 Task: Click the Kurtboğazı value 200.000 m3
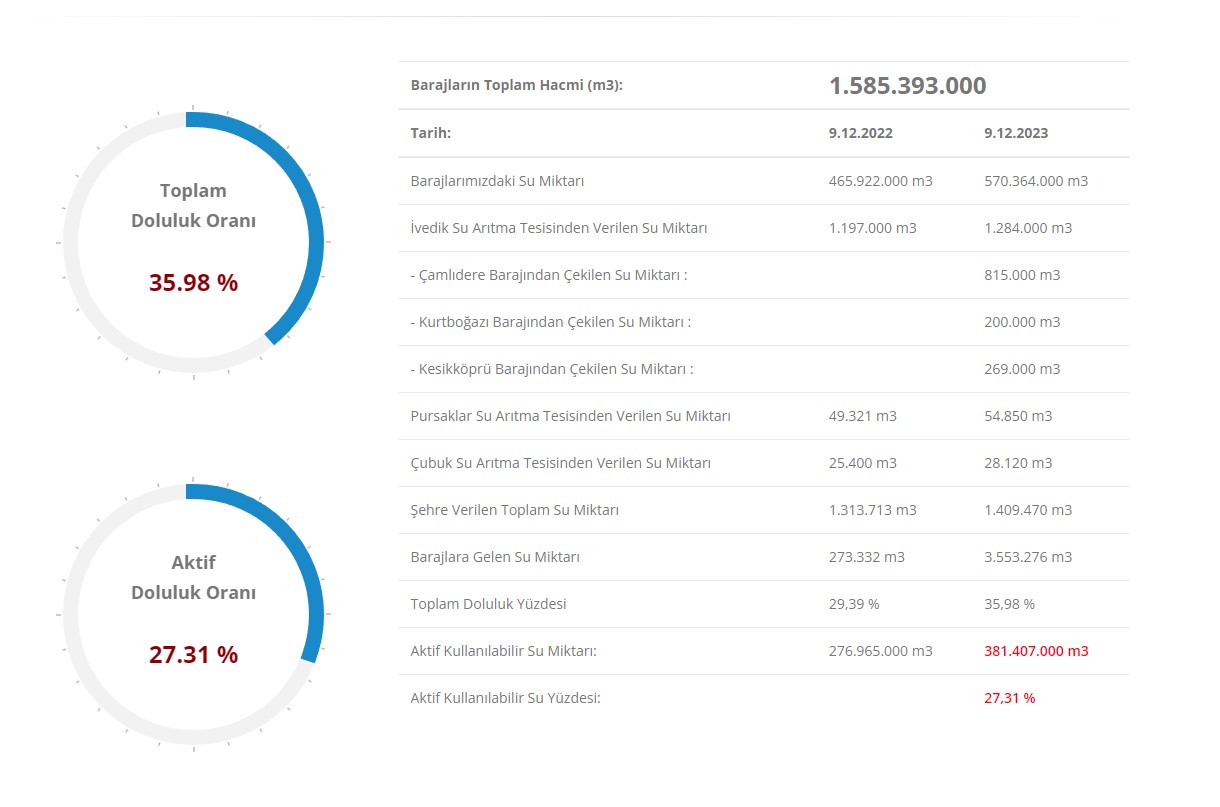click(x=1022, y=322)
